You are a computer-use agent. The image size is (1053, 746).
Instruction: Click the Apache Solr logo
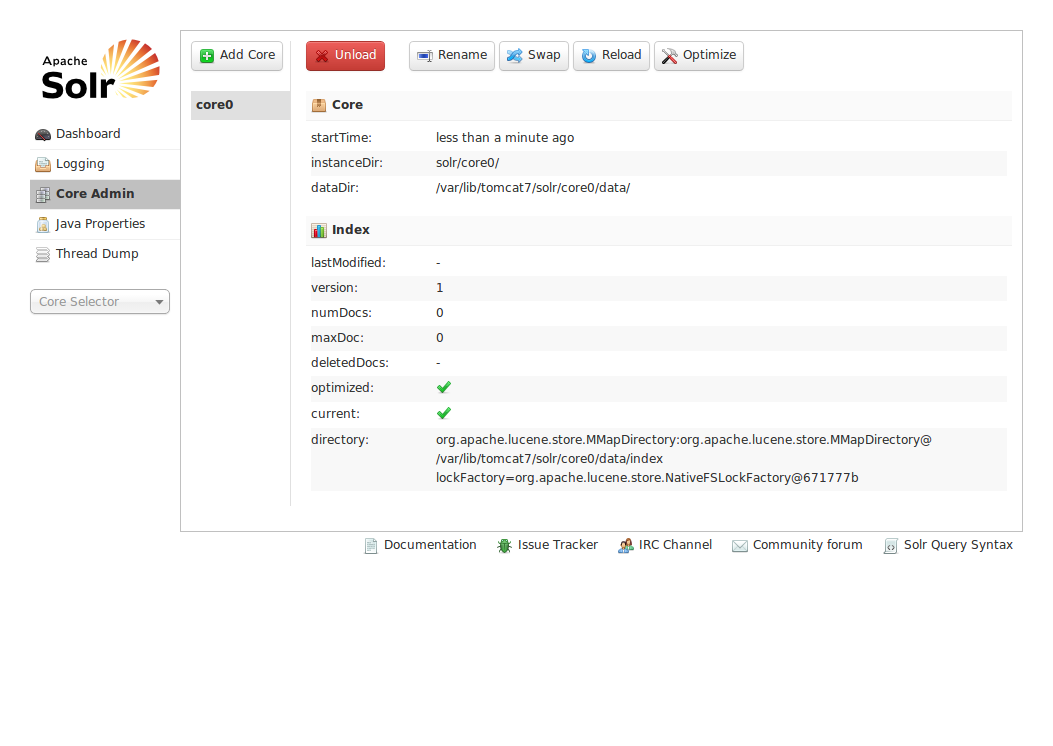tap(101, 70)
